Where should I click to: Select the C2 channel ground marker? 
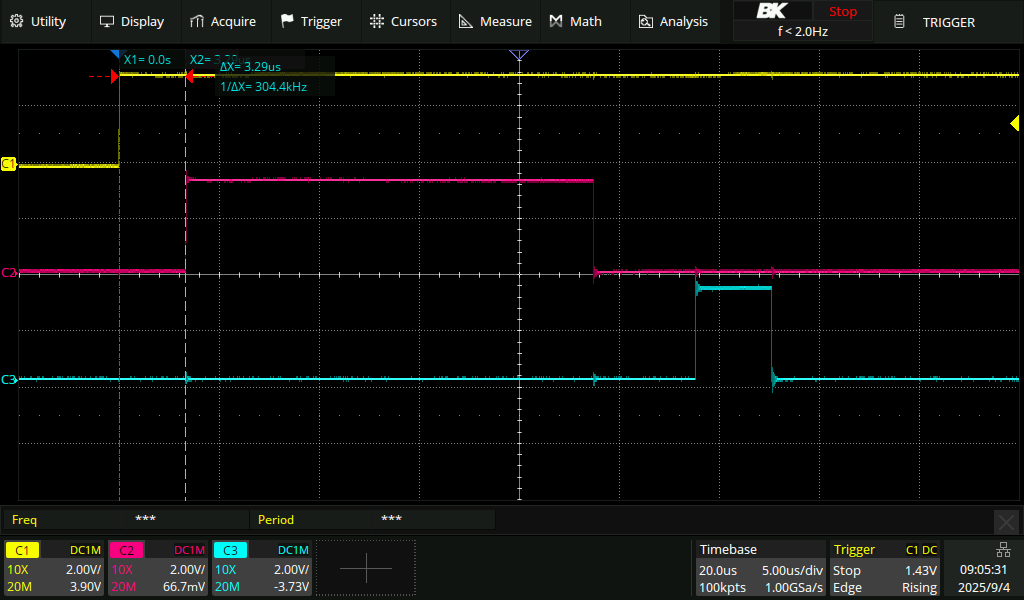click(8, 272)
